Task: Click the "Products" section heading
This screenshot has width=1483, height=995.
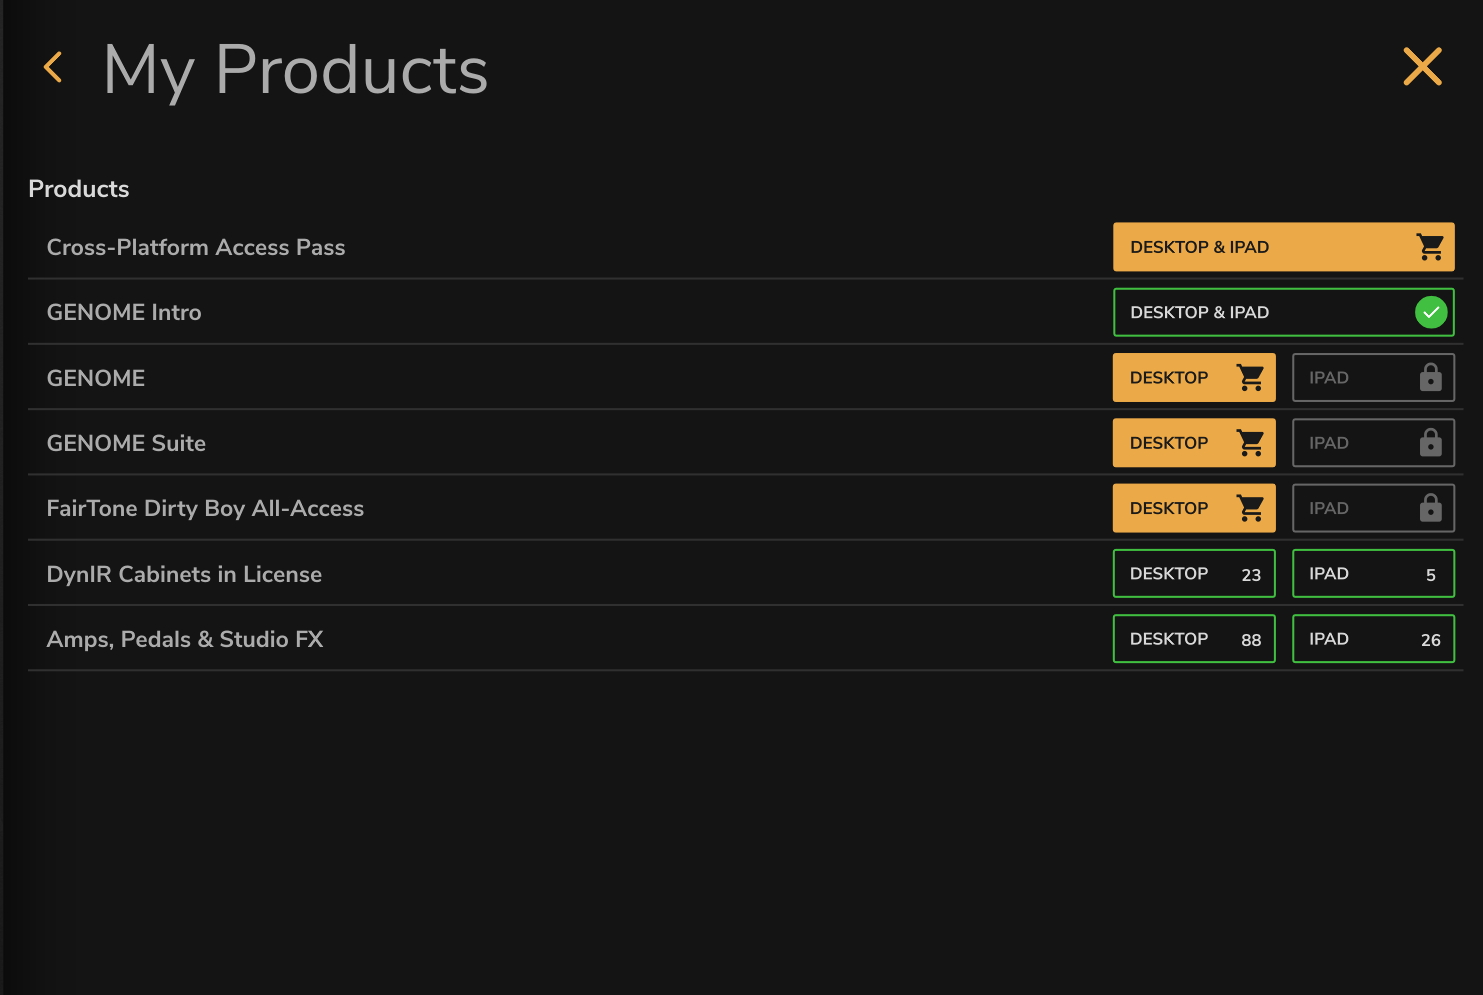Action: (x=79, y=189)
